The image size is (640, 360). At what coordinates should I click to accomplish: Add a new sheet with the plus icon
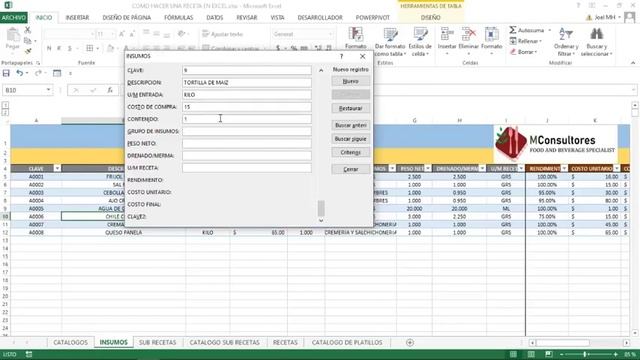tap(410, 342)
